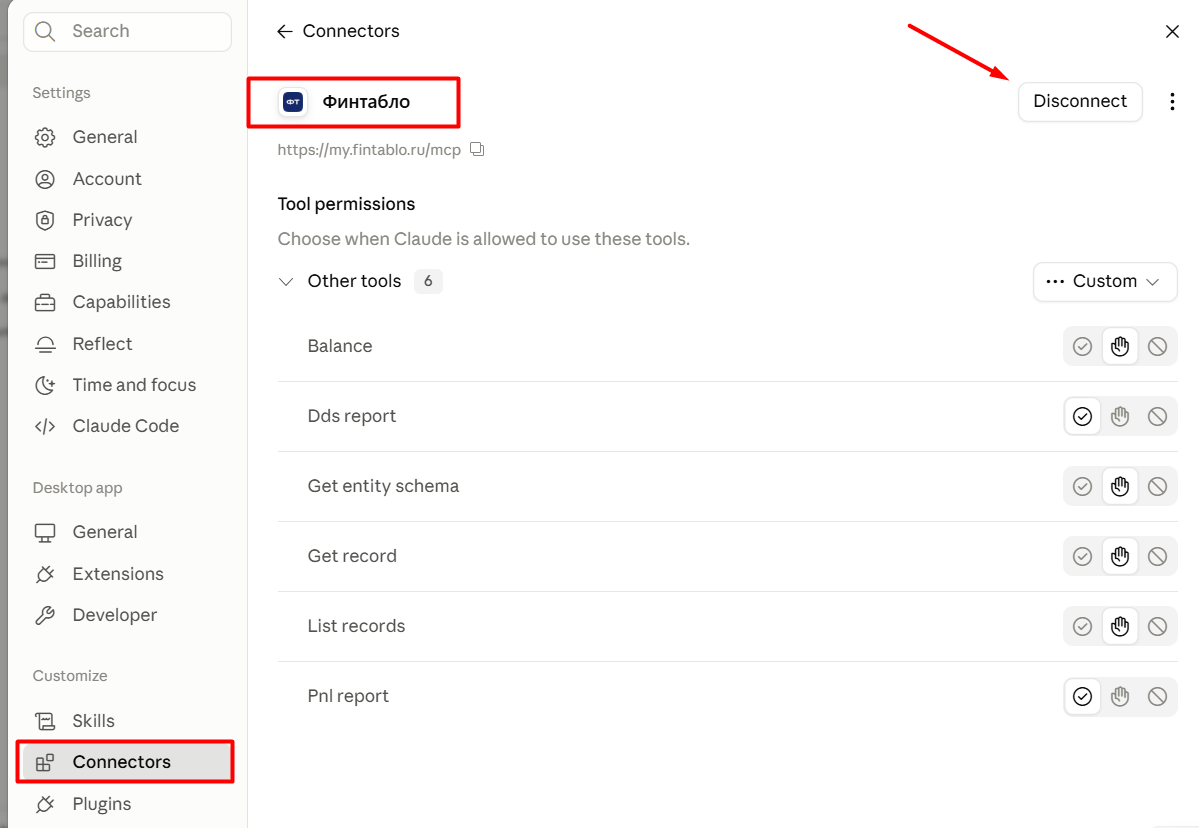Require approval for List records
Screen dimensions: 1199x828
click(x=1119, y=627)
